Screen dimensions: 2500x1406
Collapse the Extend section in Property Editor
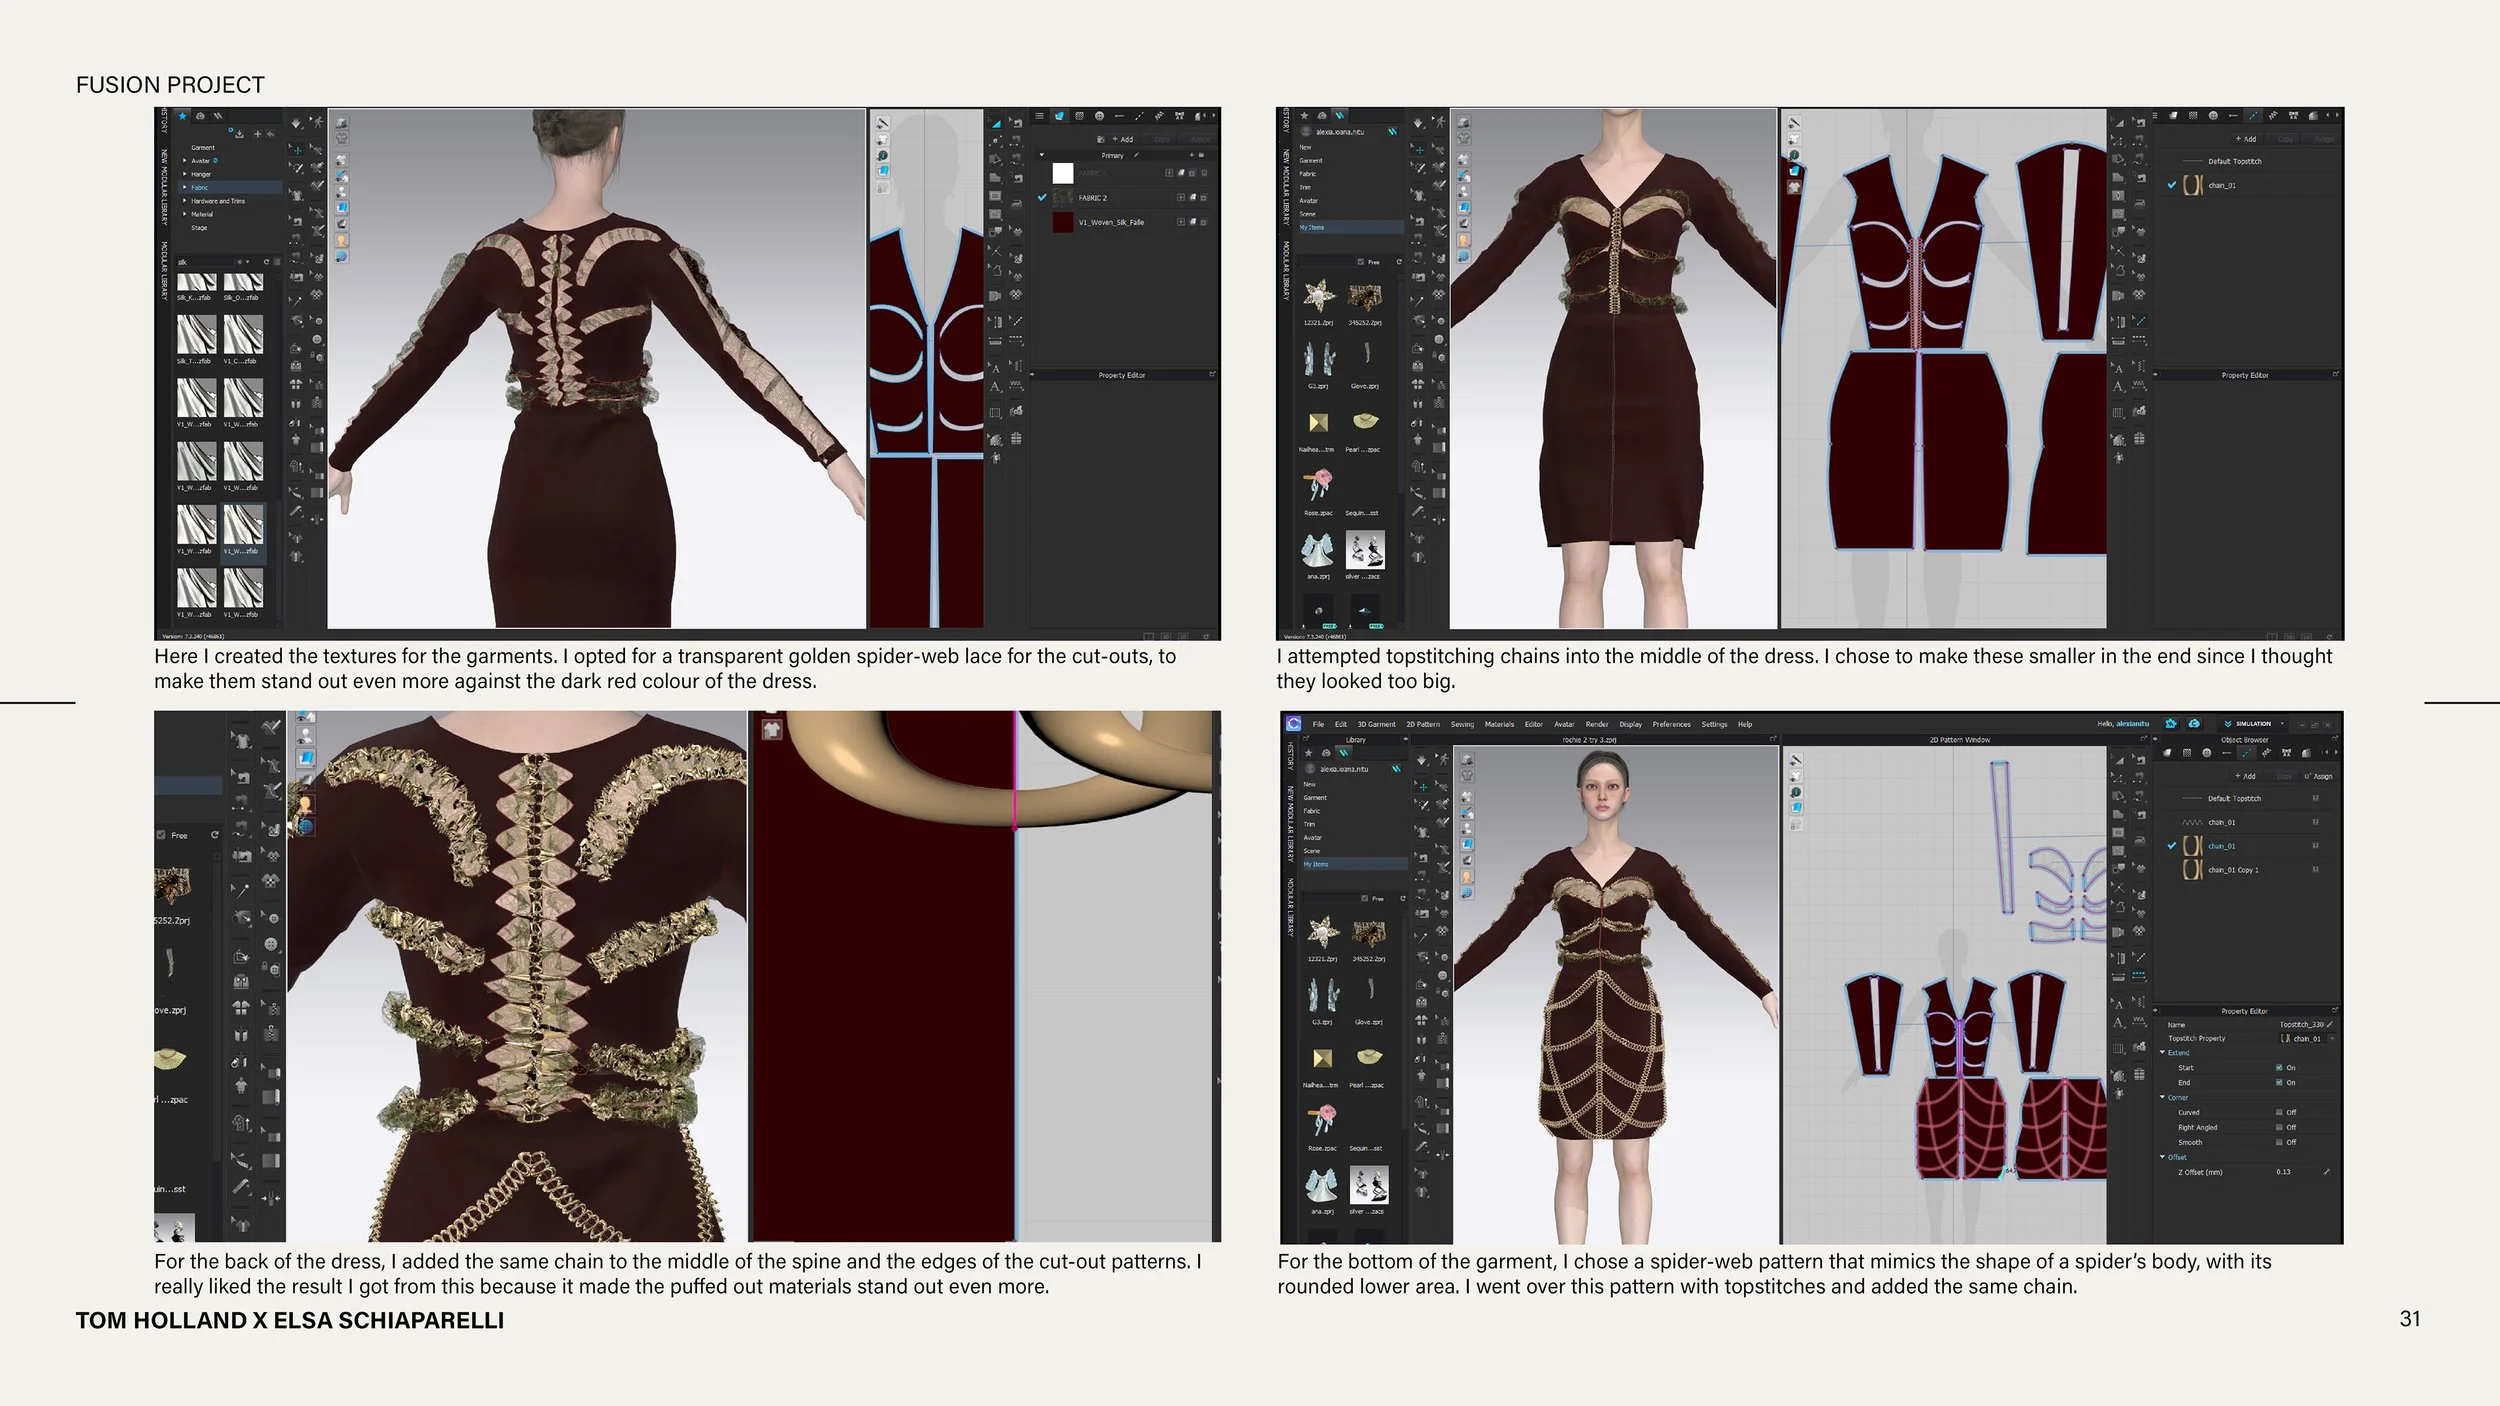coord(2163,1052)
